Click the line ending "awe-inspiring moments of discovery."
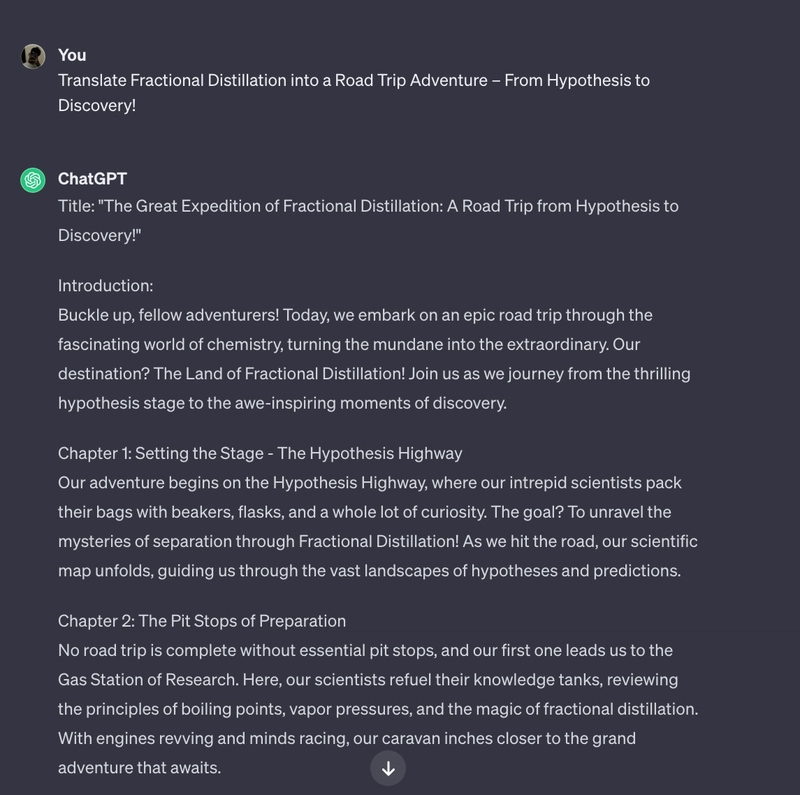Screen dimensions: 800x795 click(x=282, y=403)
